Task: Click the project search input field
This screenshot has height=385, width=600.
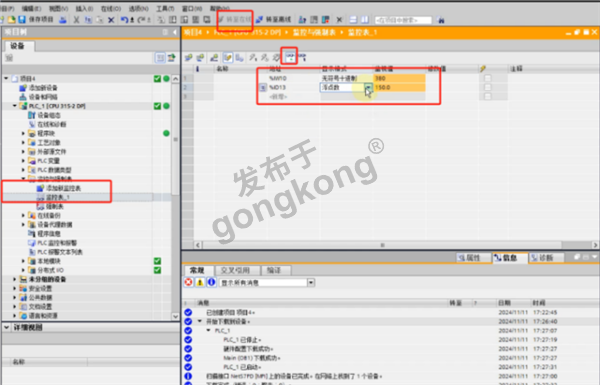Action: coord(403,20)
